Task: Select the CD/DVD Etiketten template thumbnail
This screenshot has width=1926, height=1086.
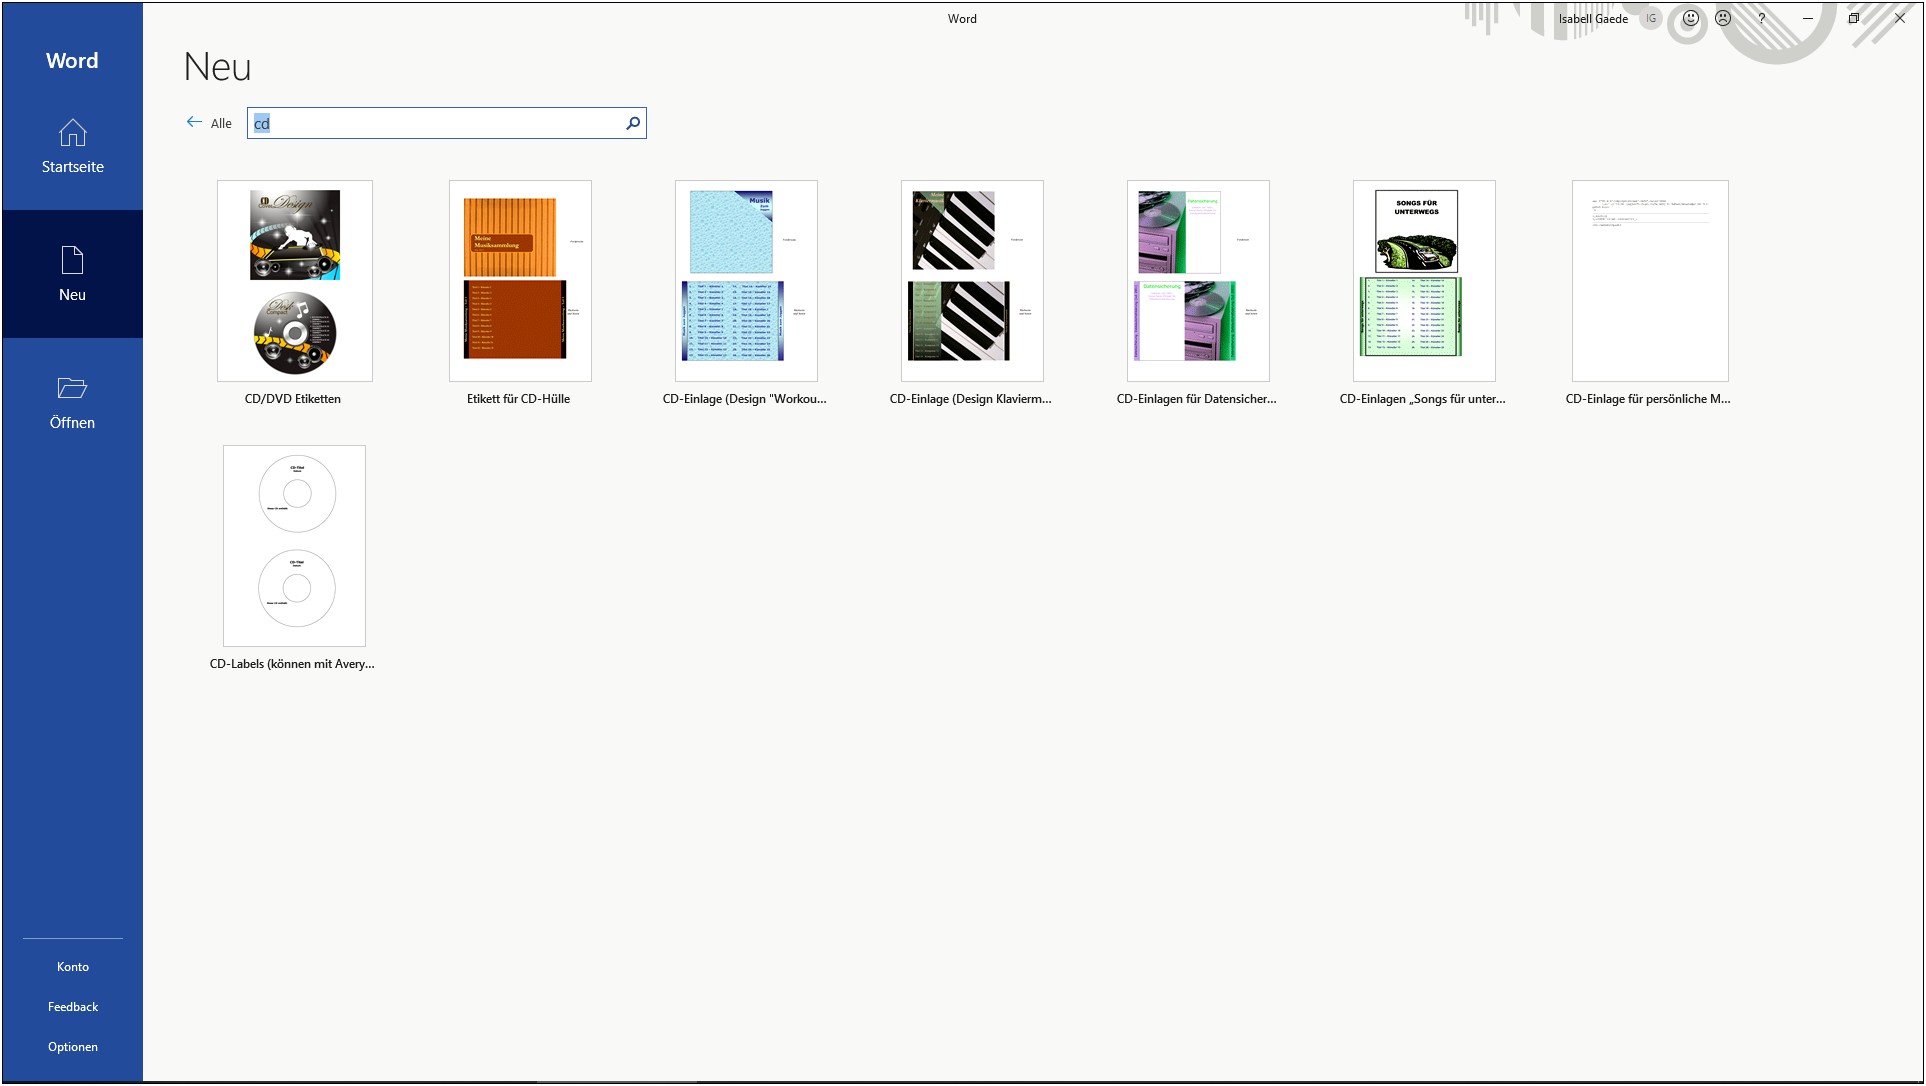Action: pos(295,281)
